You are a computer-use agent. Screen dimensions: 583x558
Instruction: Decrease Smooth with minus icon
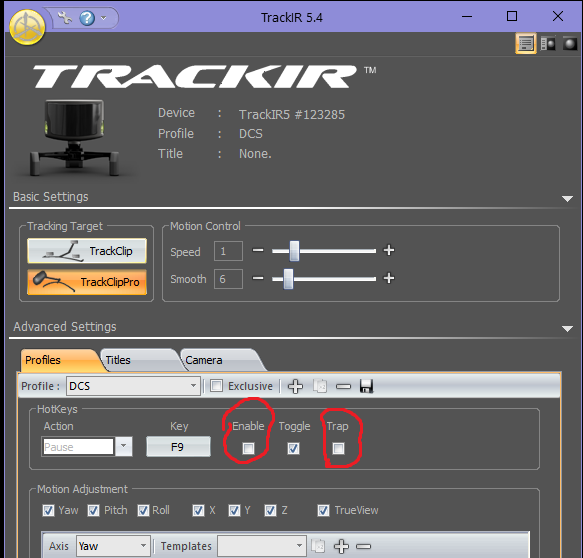pos(258,278)
